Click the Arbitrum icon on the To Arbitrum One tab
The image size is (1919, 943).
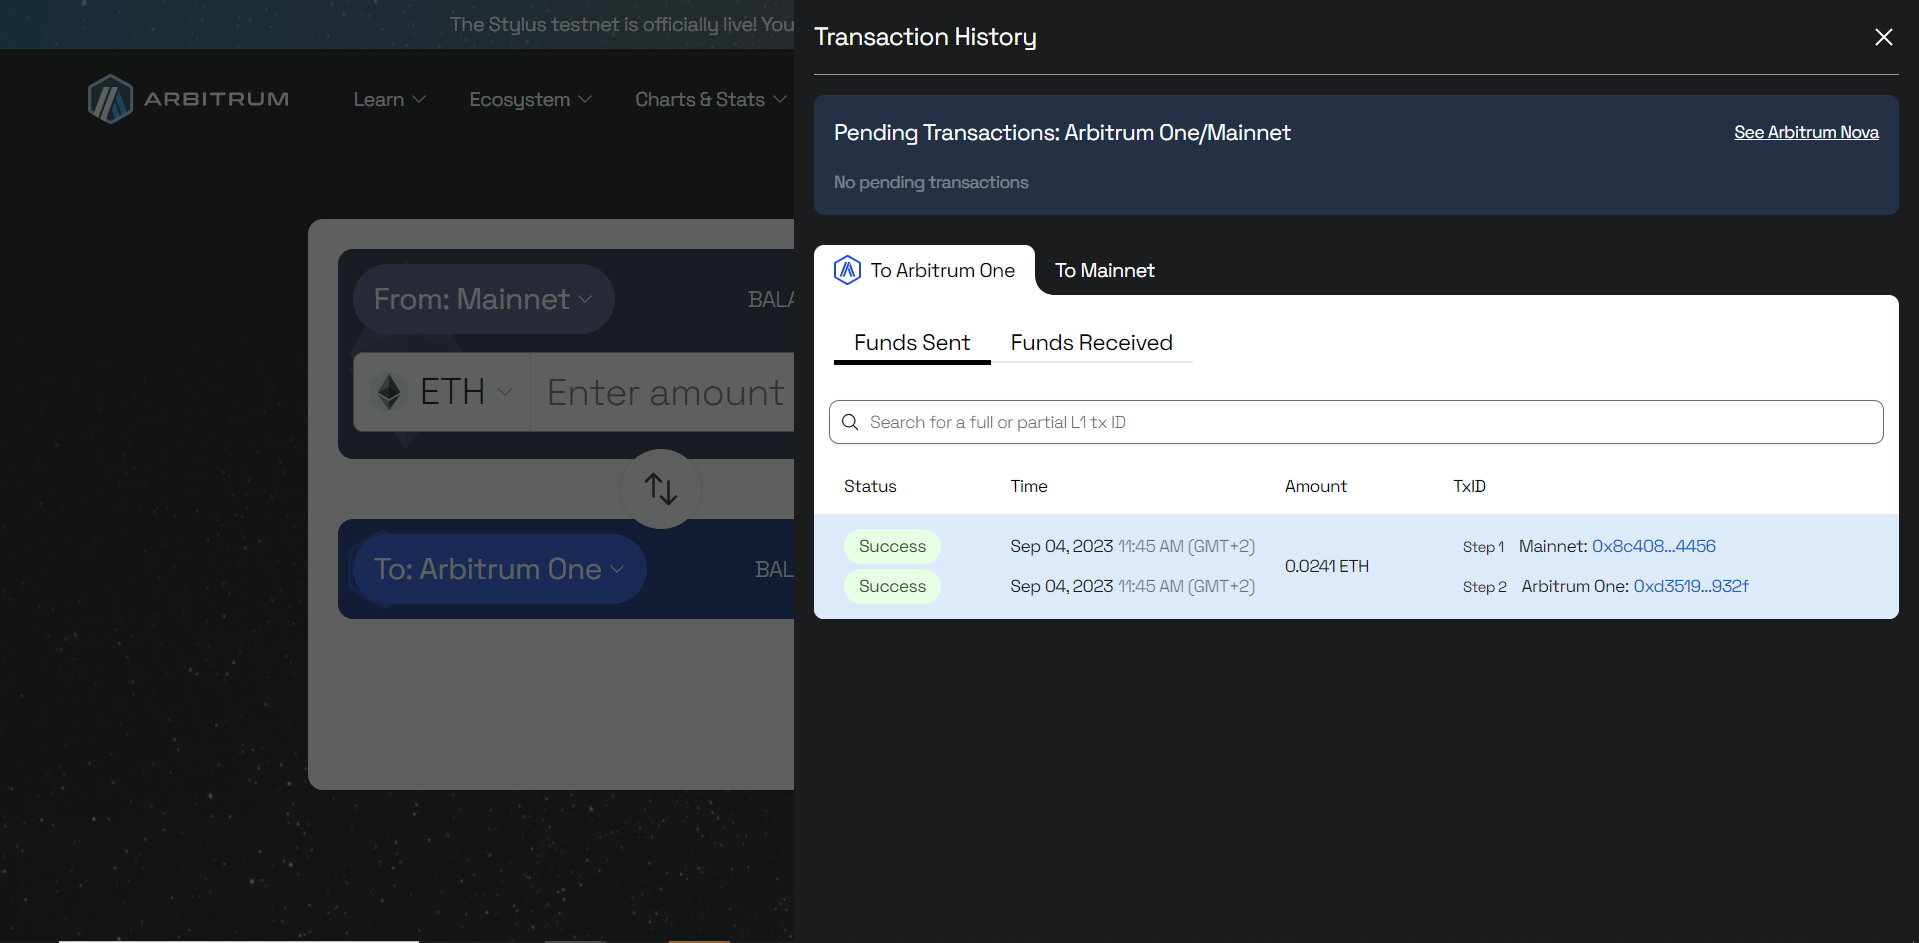pos(847,270)
